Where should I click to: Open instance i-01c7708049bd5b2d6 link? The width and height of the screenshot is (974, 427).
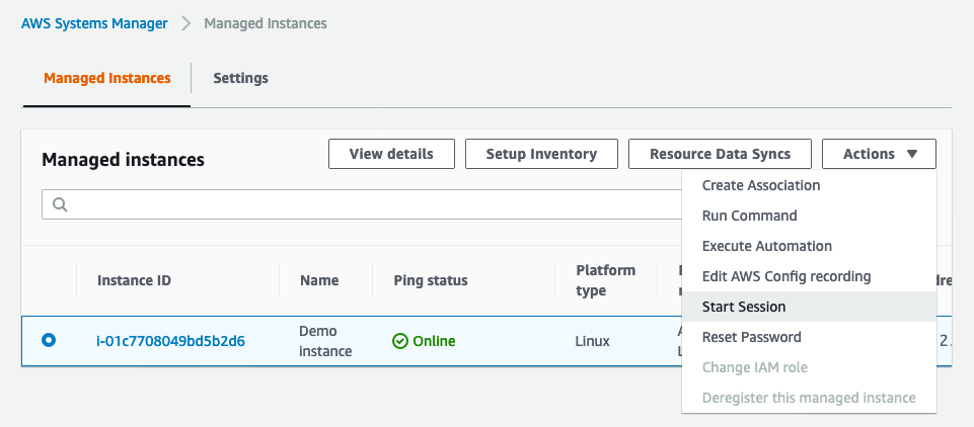click(x=170, y=341)
